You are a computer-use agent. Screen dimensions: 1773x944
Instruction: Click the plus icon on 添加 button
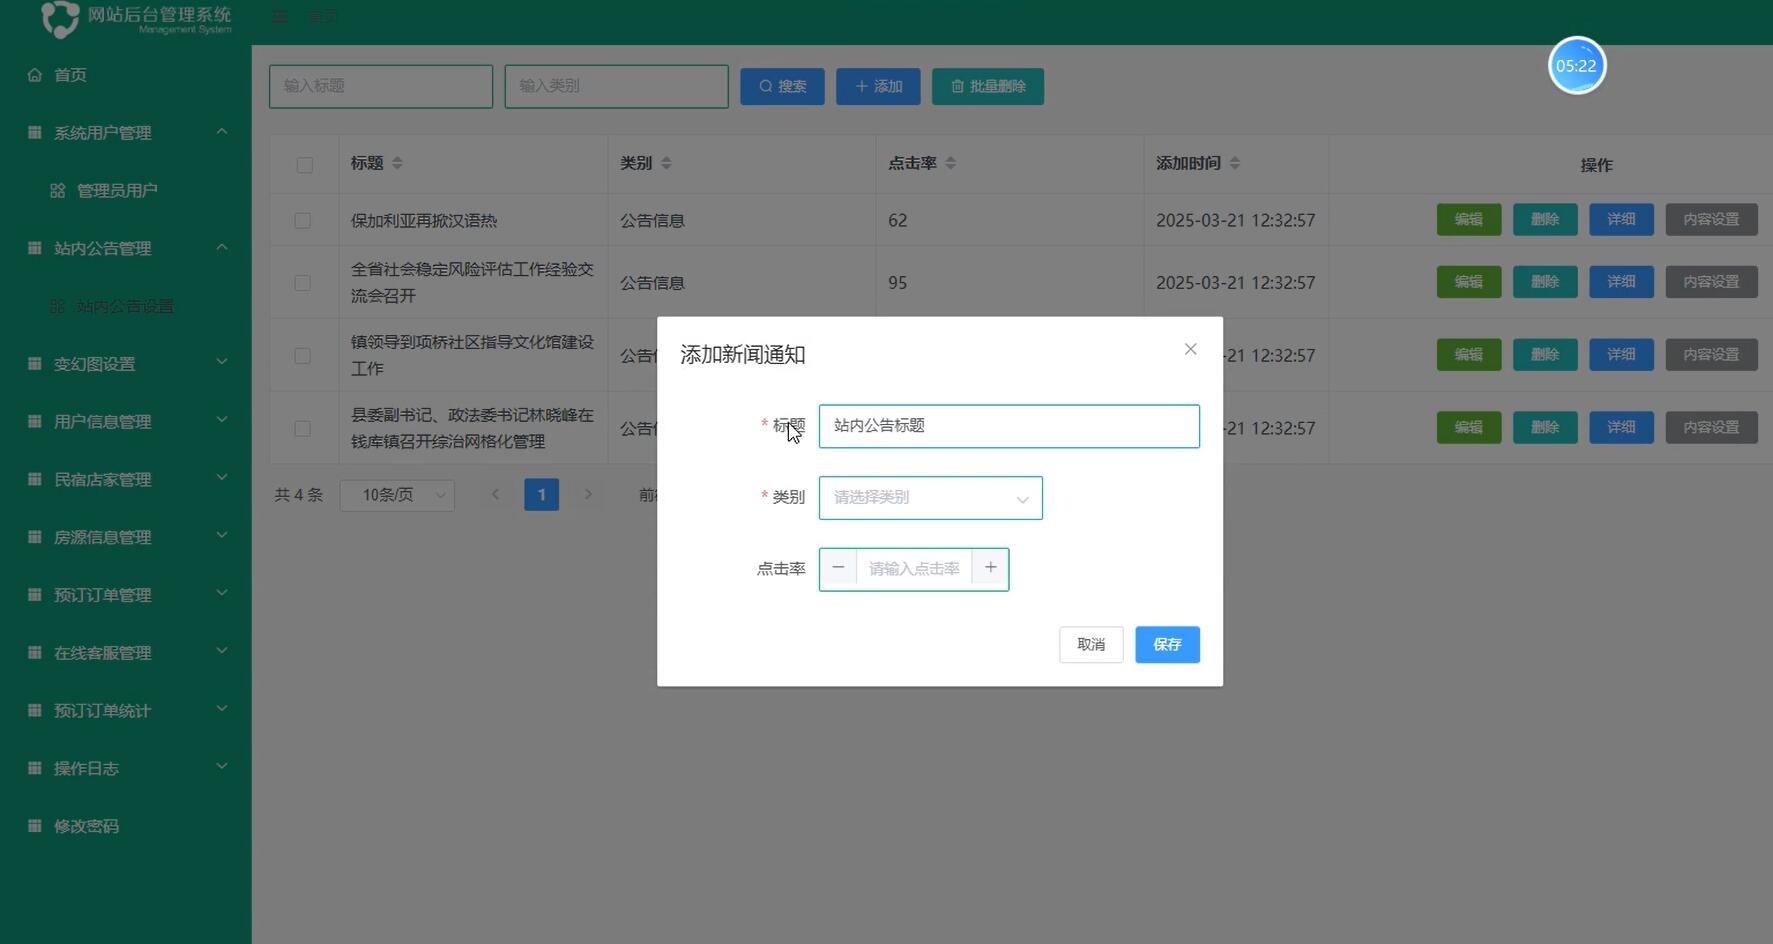[860, 86]
